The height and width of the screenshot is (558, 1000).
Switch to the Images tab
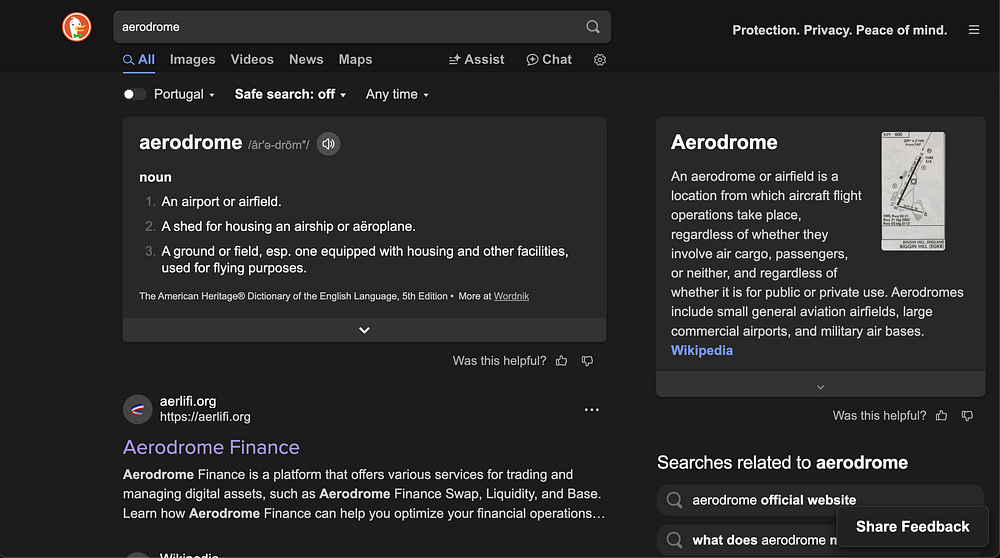(192, 60)
